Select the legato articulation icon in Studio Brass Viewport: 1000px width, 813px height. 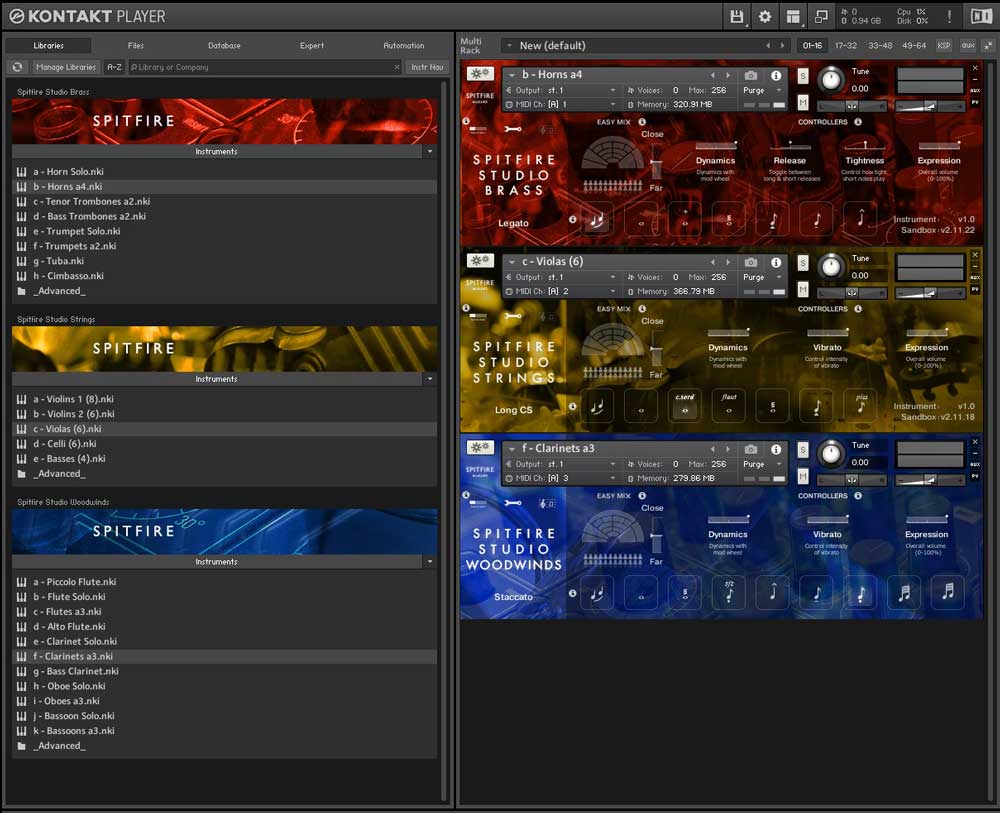(x=597, y=220)
